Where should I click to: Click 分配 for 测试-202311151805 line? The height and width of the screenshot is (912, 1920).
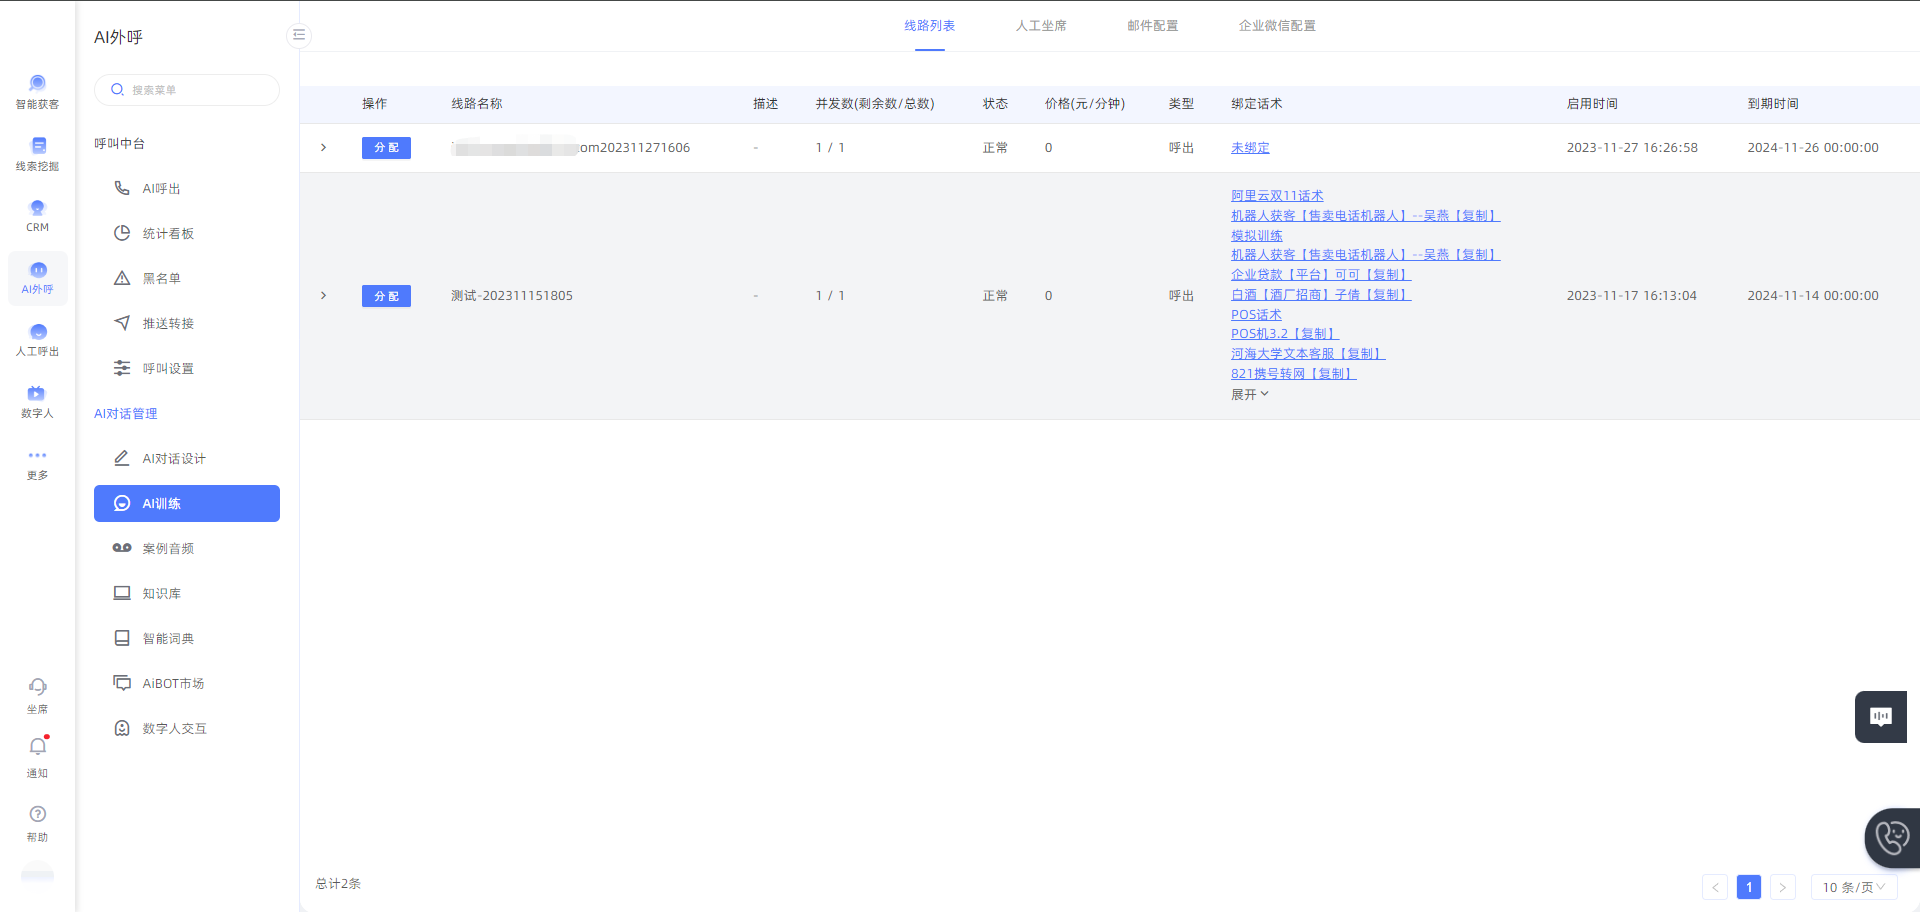(x=386, y=296)
